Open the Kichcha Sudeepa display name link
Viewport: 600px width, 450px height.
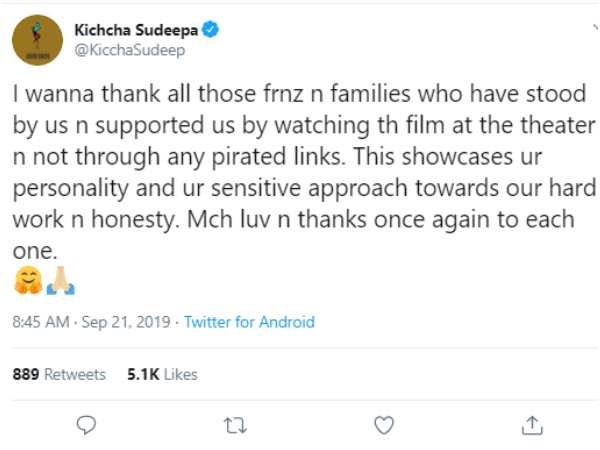coord(136,30)
